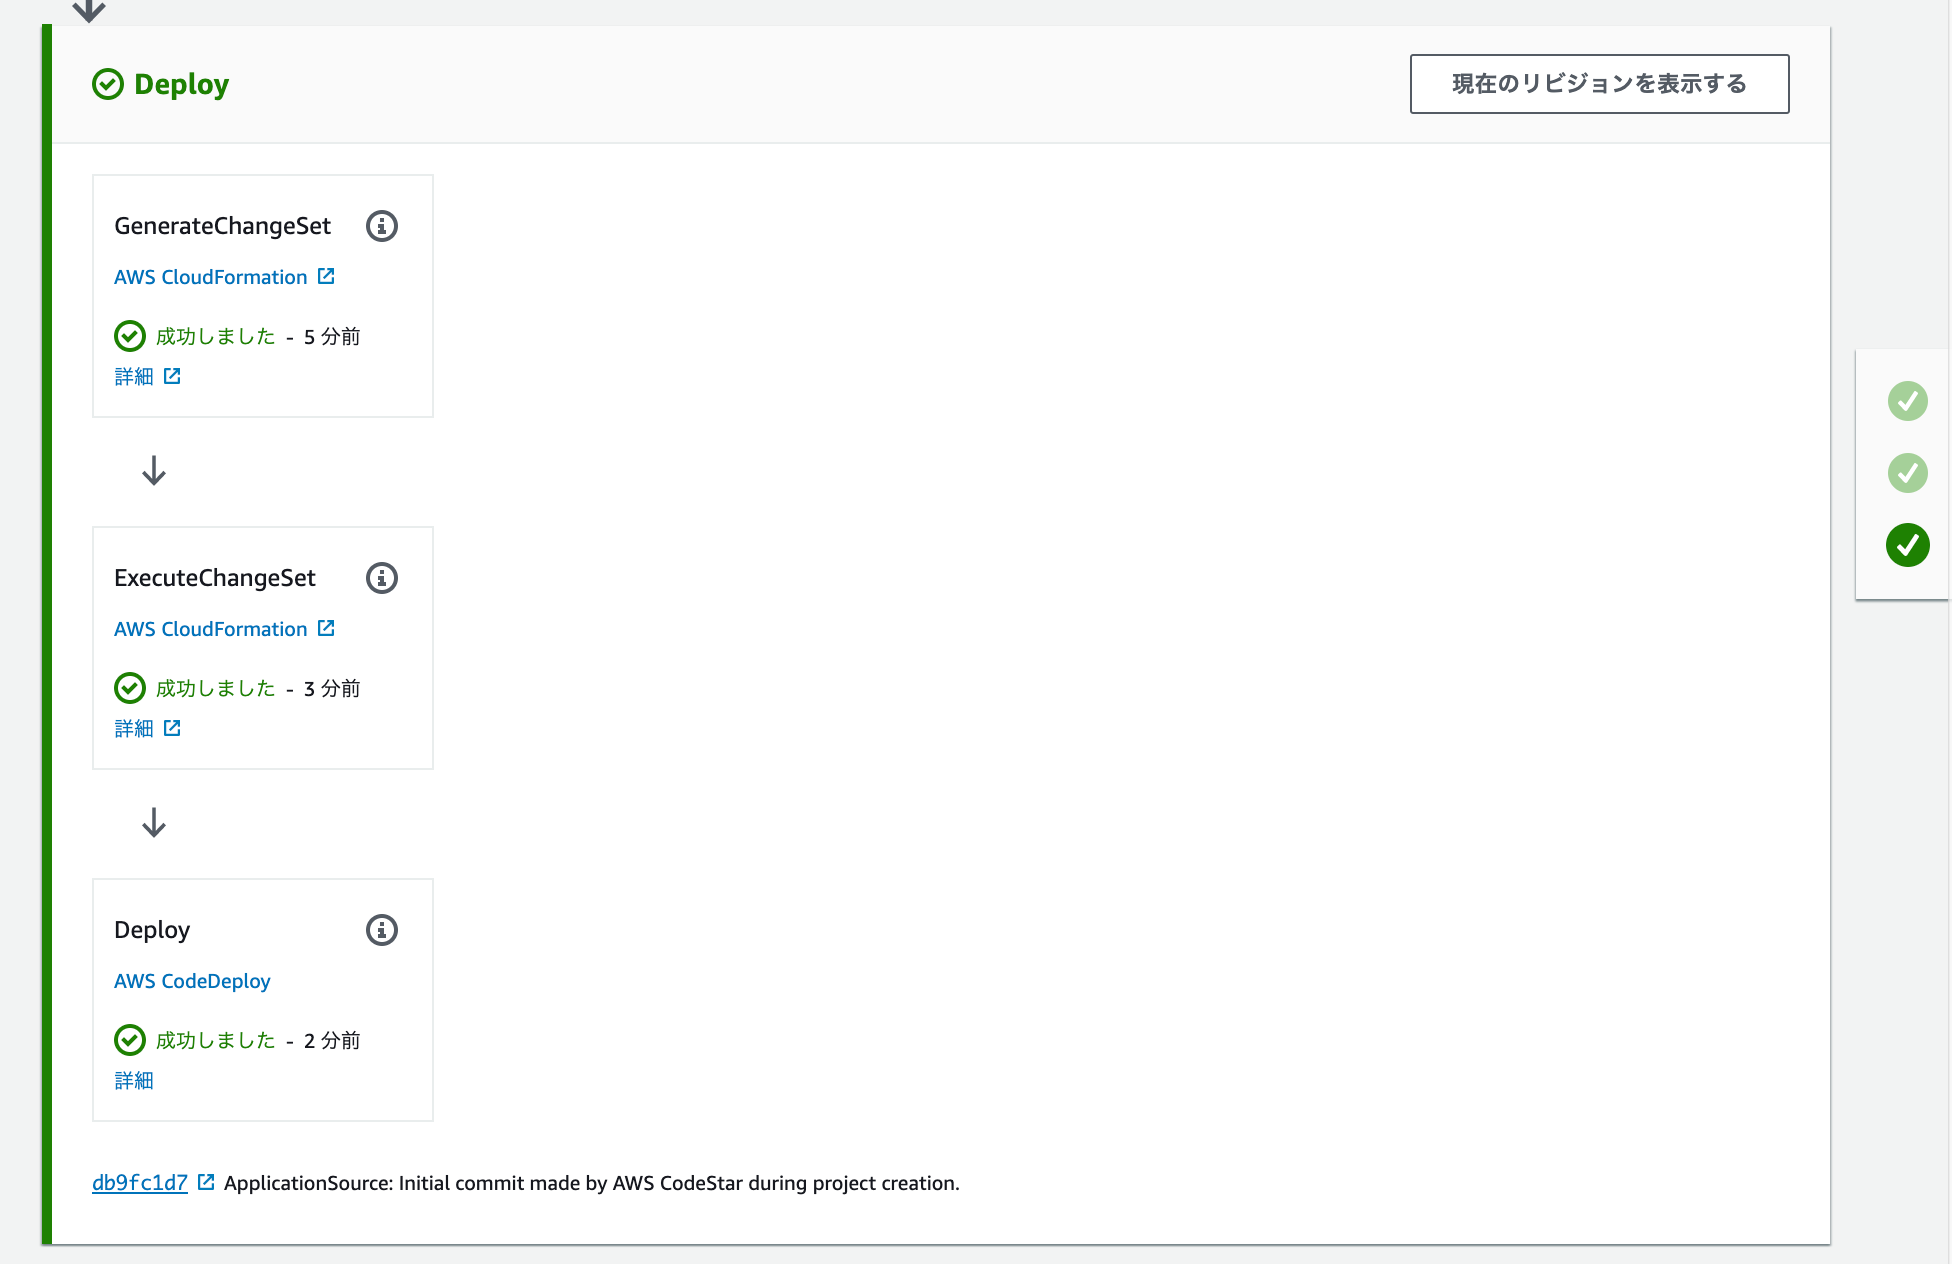The height and width of the screenshot is (1264, 1952).
Task: Click 現在のリビジョンを表示する button
Action: [1599, 84]
